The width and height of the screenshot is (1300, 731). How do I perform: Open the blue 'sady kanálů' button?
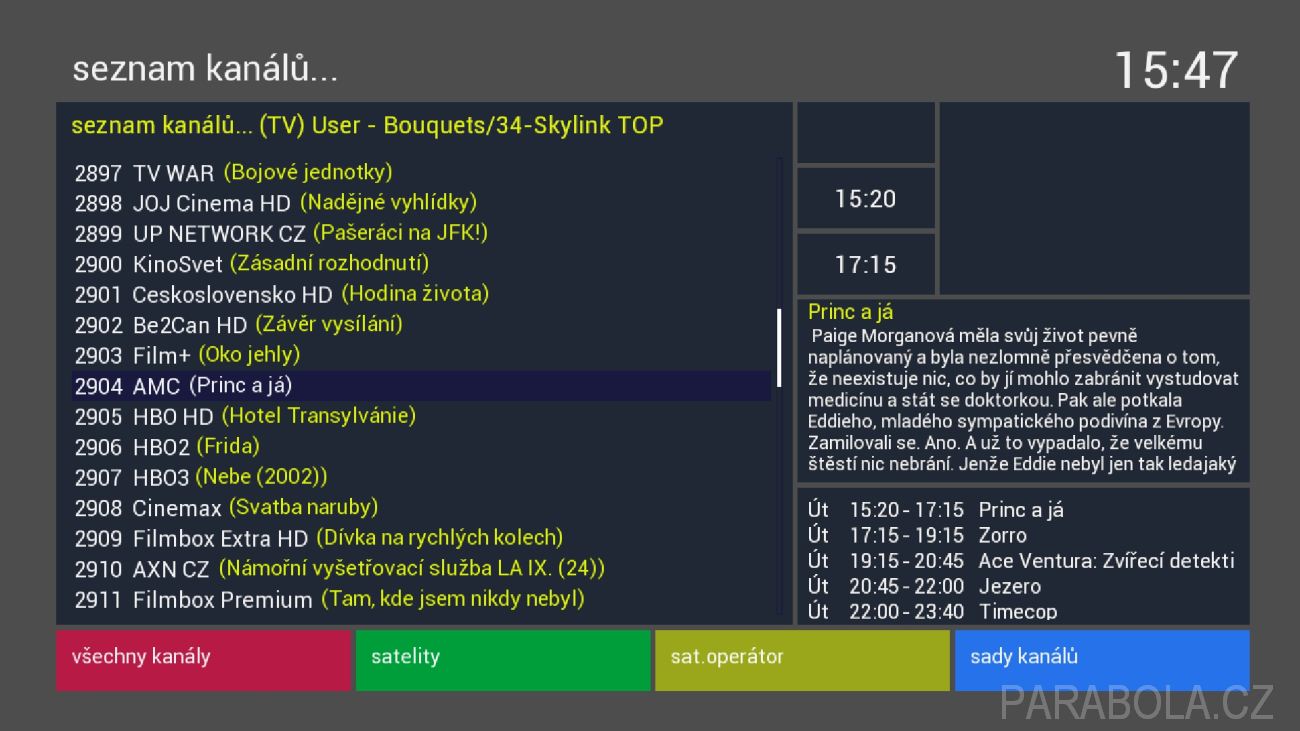[1102, 660]
